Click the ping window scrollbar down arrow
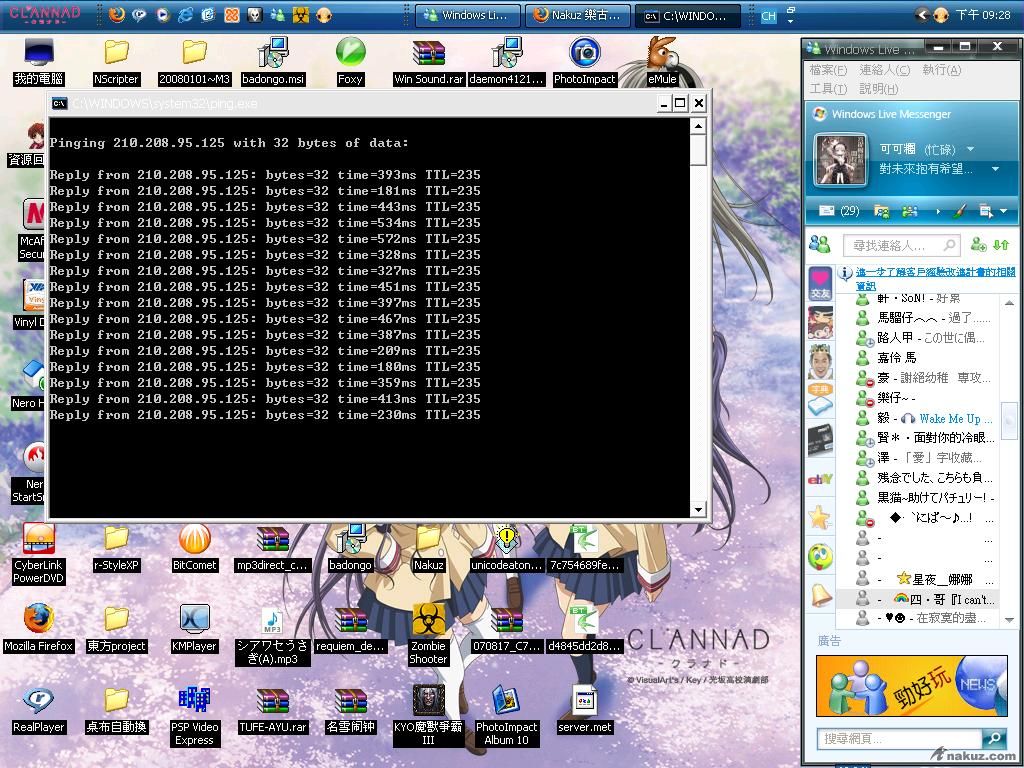 pyautogui.click(x=698, y=509)
